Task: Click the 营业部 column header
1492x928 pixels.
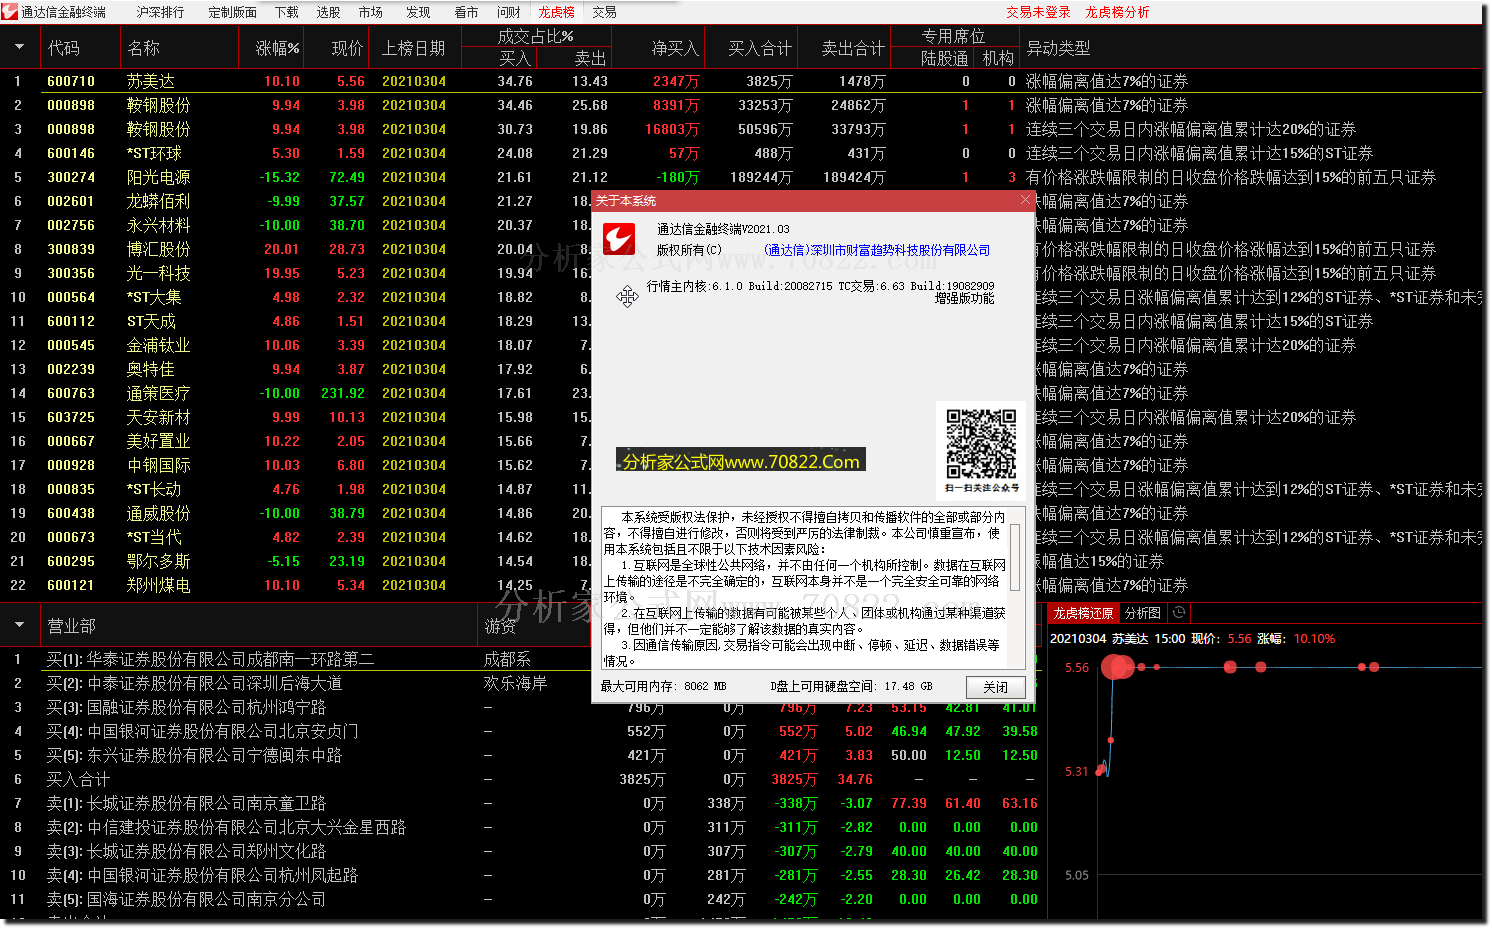Action: [72, 626]
